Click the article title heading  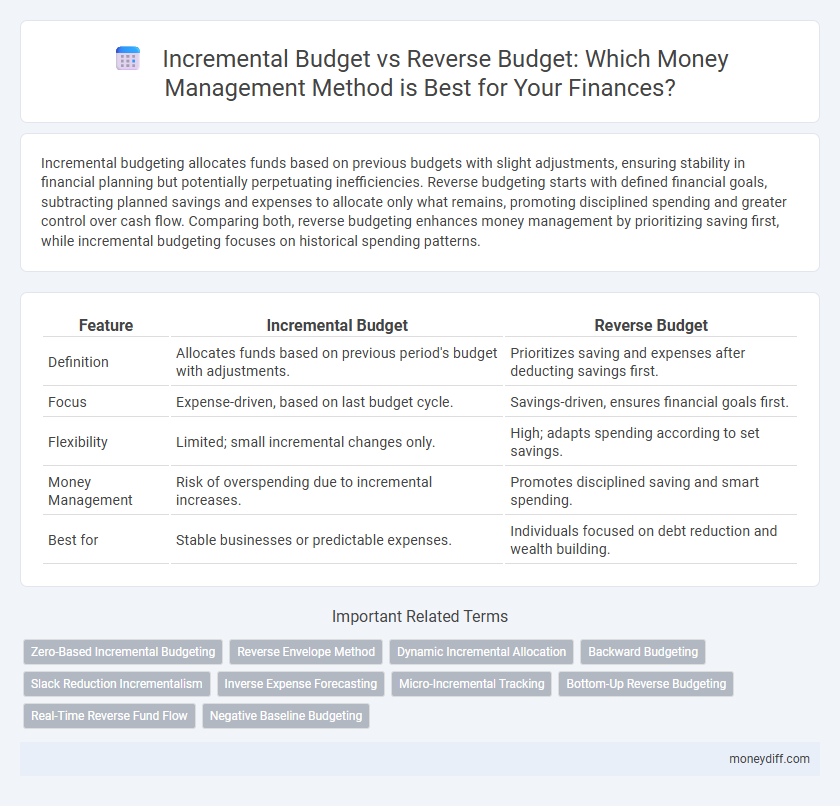pos(447,73)
